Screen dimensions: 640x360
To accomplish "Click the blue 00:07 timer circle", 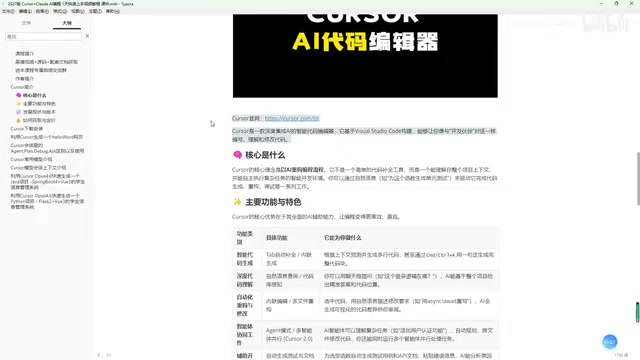I will point(610,342).
